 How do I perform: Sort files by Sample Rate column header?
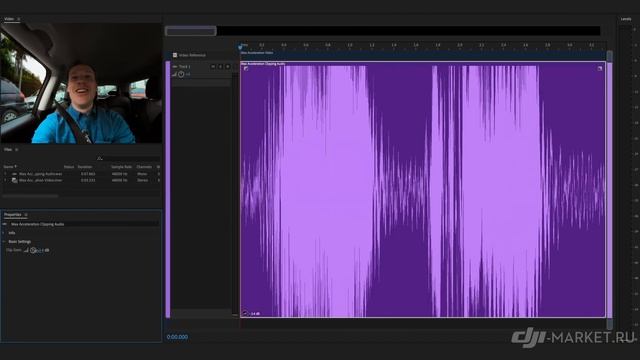[x=122, y=167]
